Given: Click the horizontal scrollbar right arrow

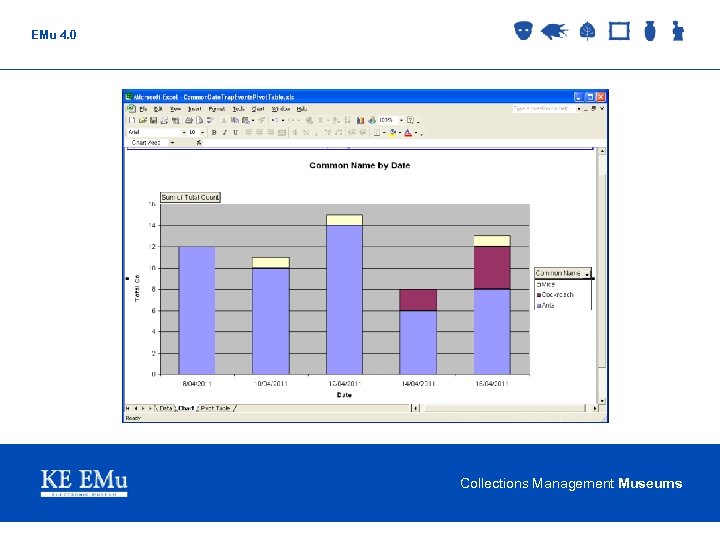Looking at the screenshot, I should pyautogui.click(x=595, y=408).
